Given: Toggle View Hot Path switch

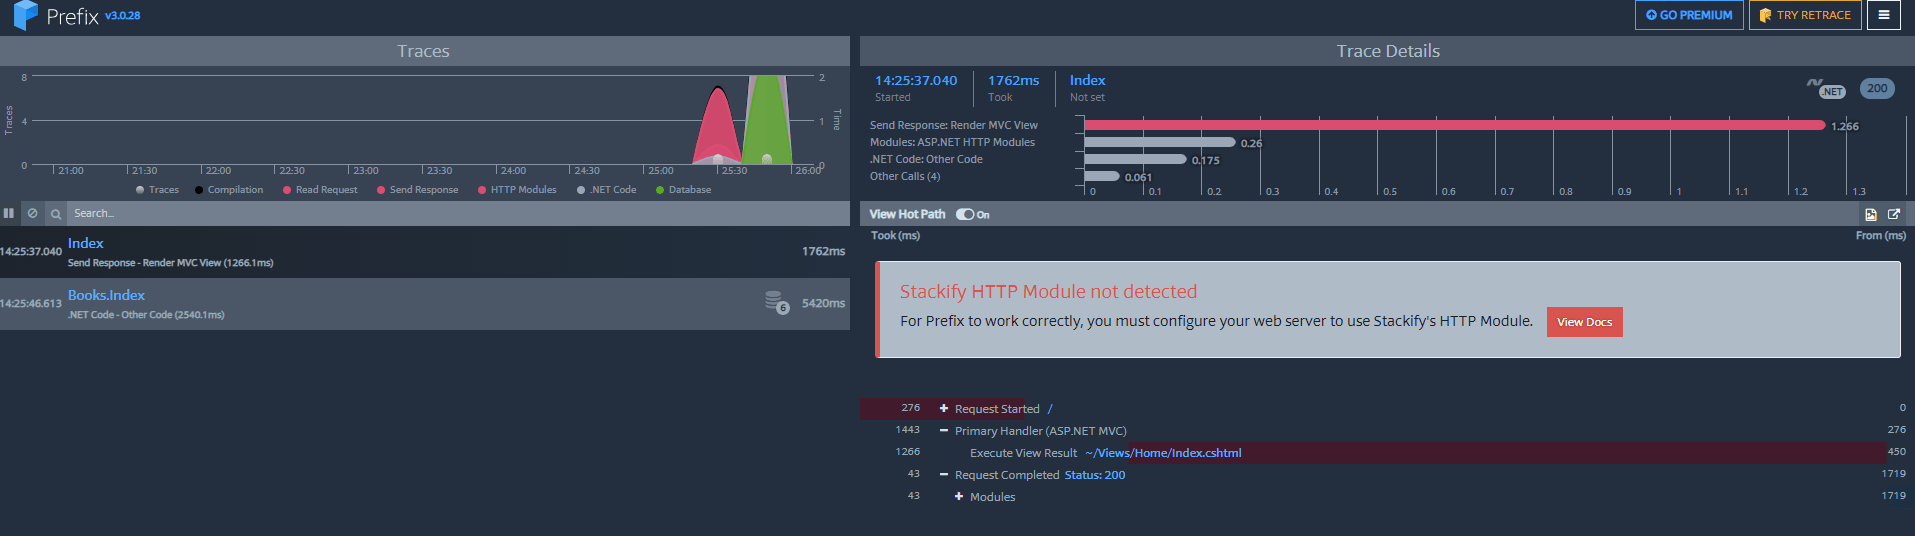Looking at the screenshot, I should point(965,214).
